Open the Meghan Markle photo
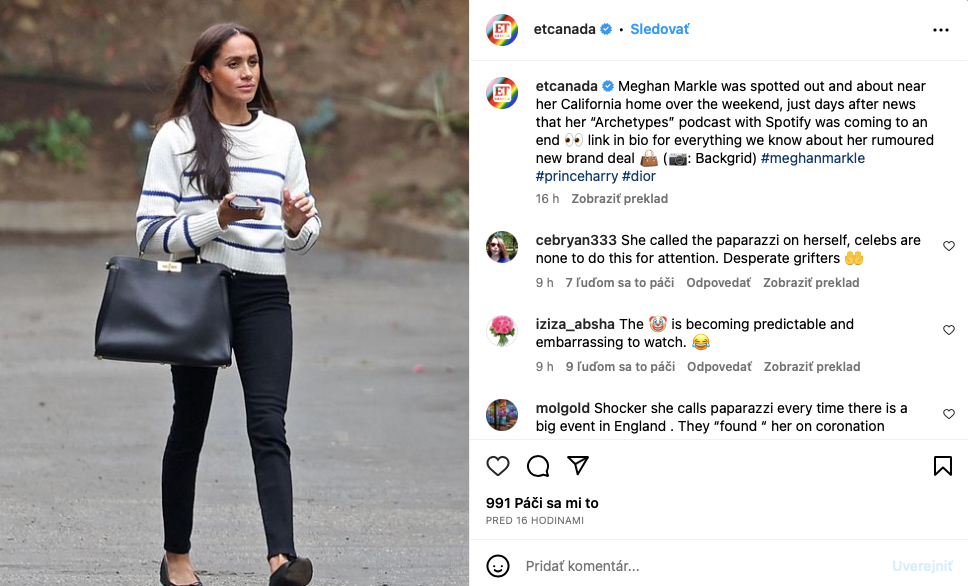968x586 pixels. [x=234, y=293]
